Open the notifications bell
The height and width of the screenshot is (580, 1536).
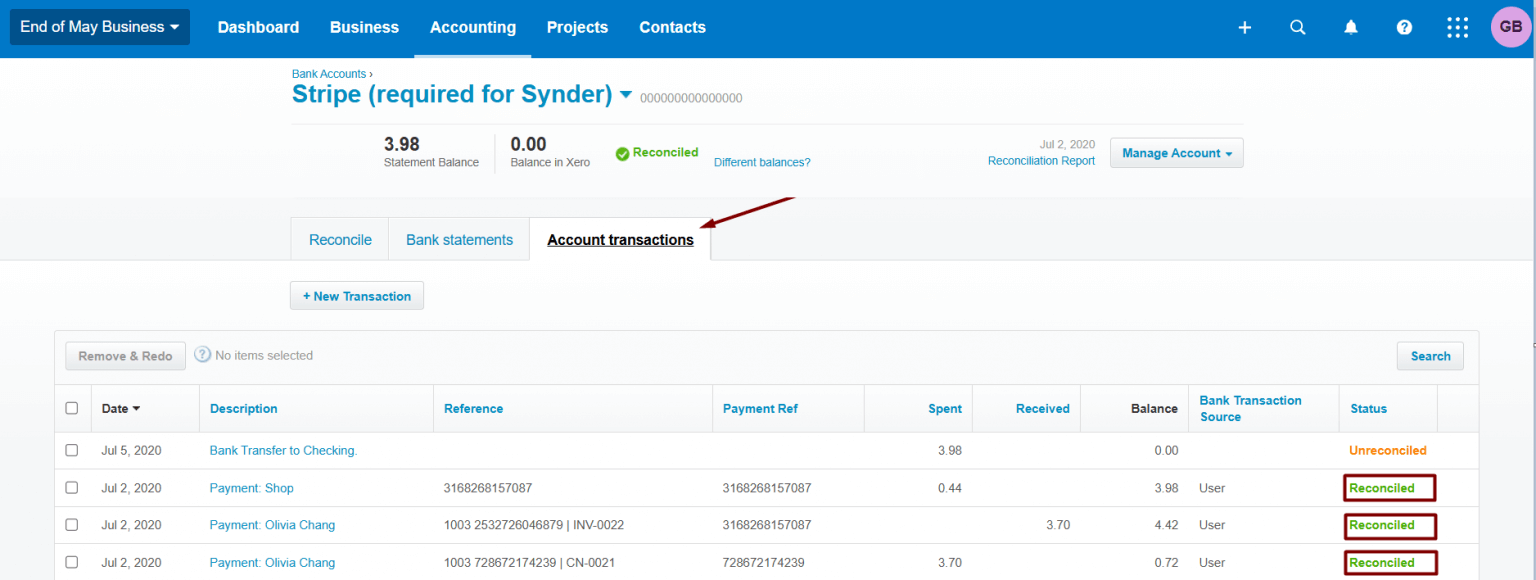click(1351, 27)
